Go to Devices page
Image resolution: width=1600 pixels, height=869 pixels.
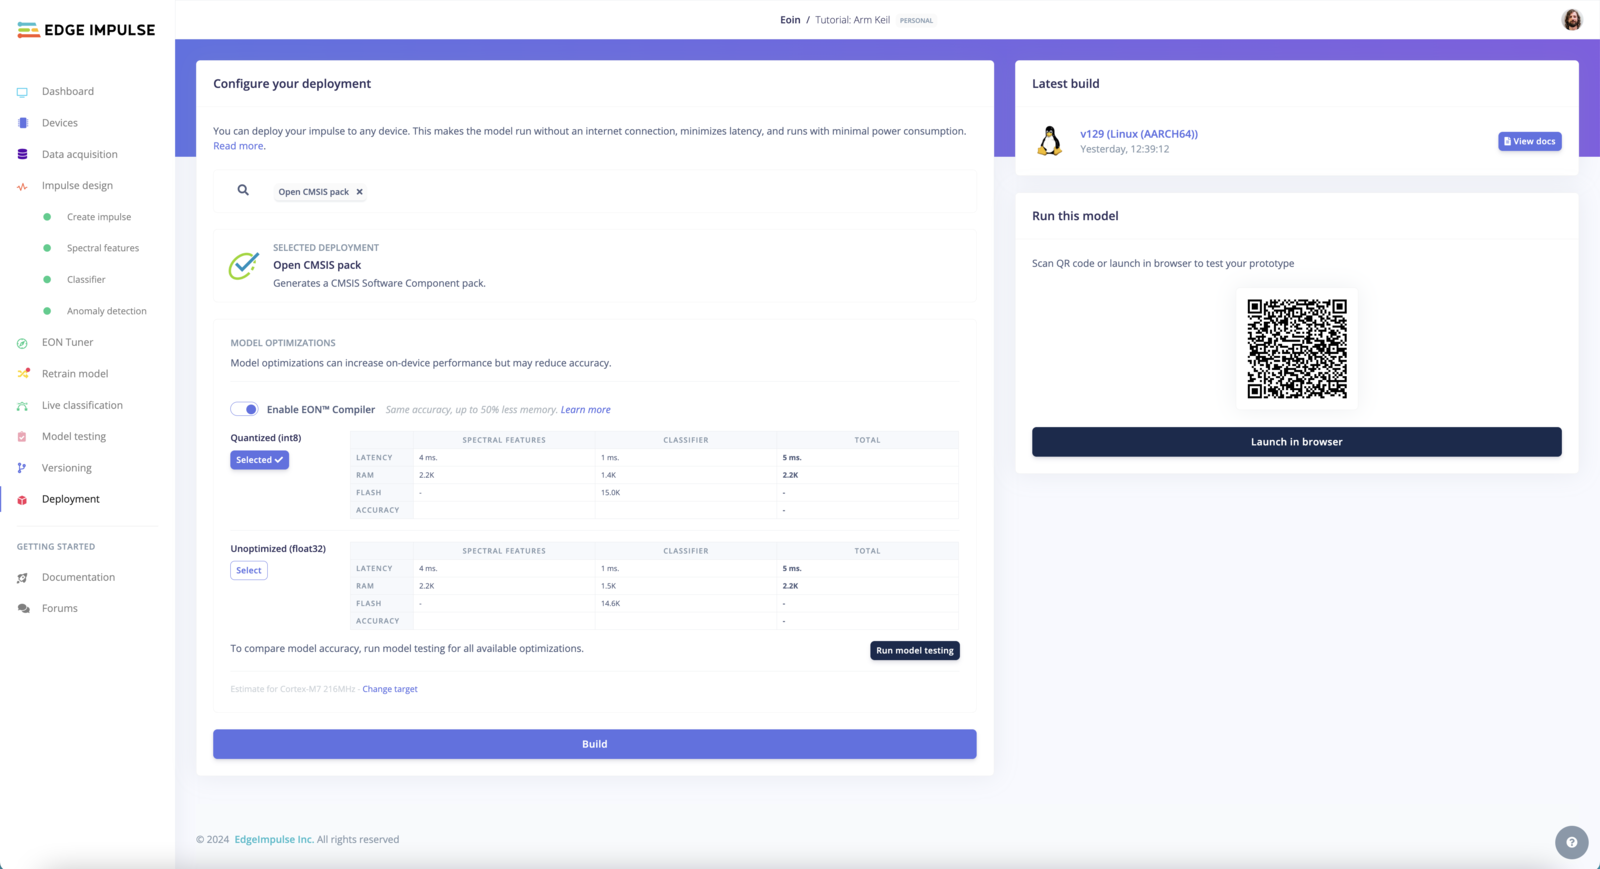[x=60, y=123]
